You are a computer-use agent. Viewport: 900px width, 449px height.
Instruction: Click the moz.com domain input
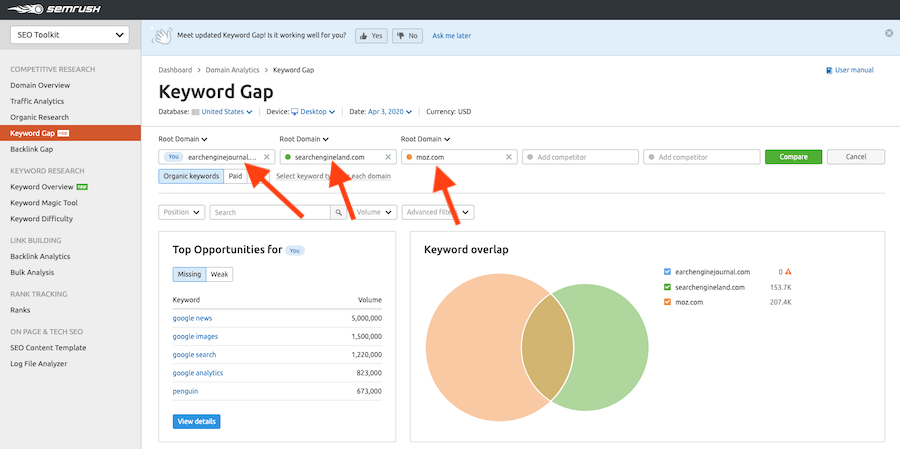click(x=459, y=157)
